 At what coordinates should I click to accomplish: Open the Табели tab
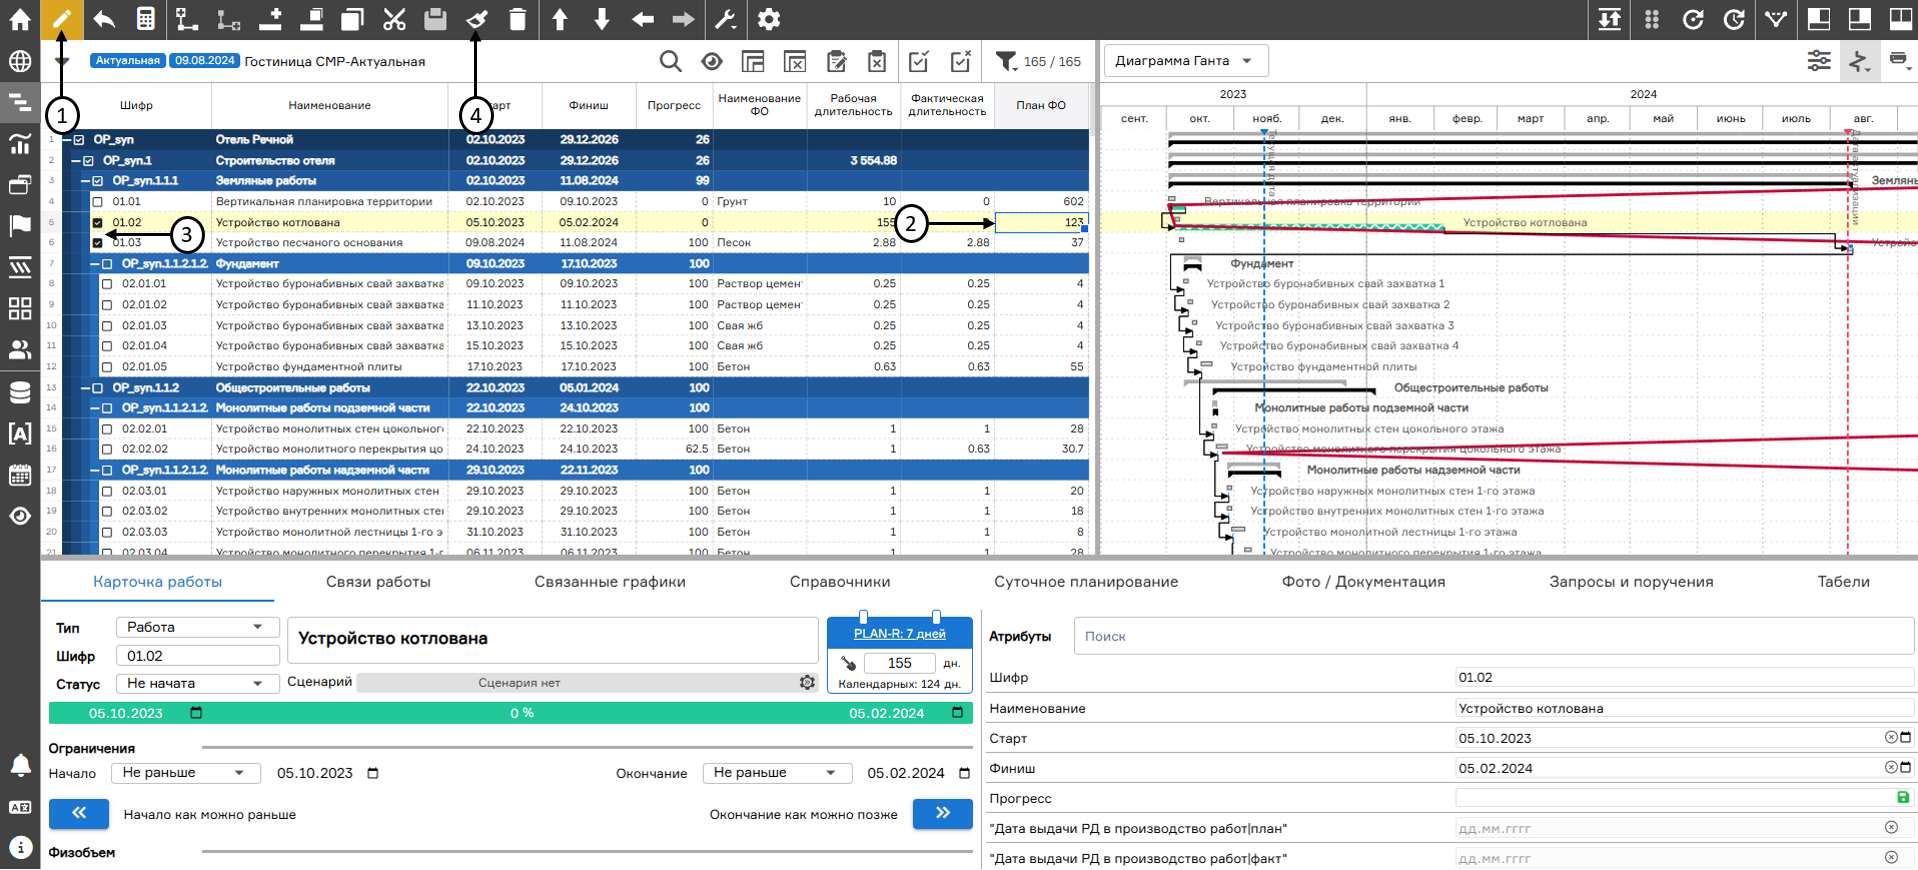pyautogui.click(x=1843, y=582)
